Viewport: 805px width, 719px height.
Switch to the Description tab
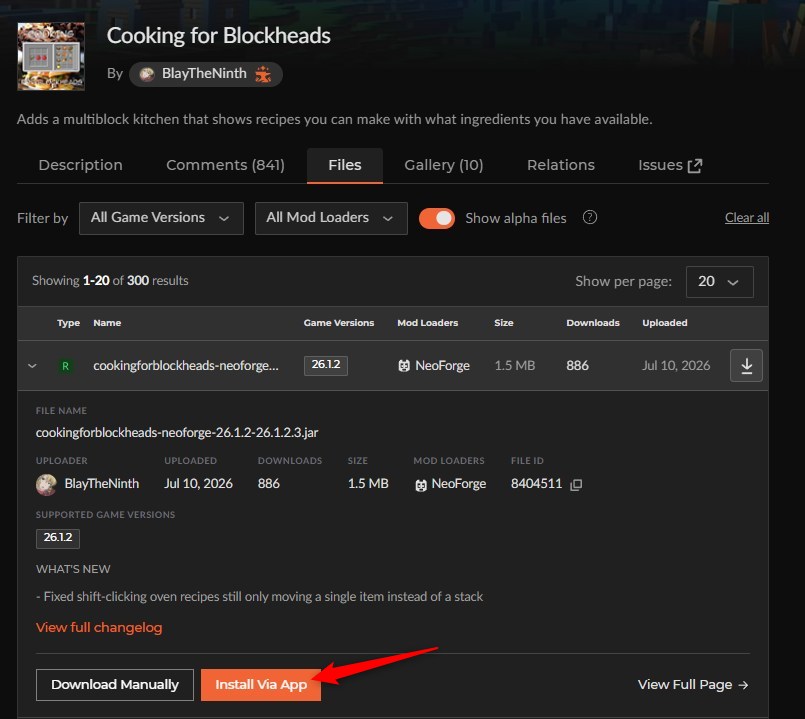[x=81, y=165]
